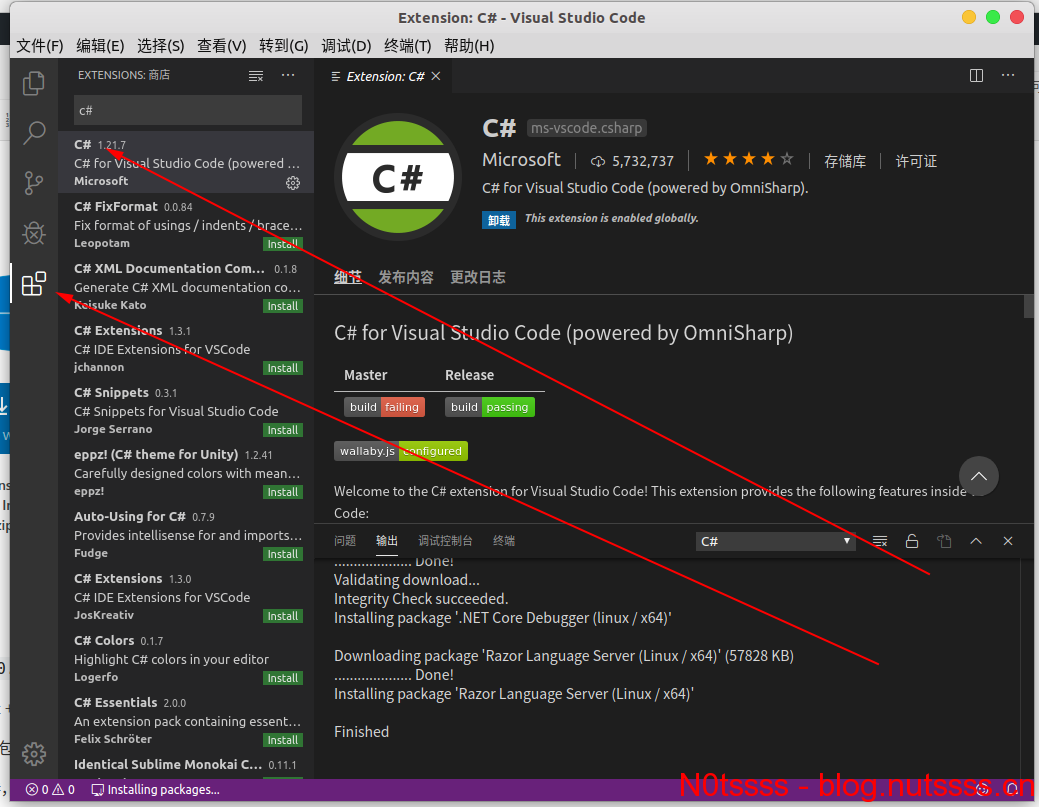Click the 卸载 uninstall button
1039x807 pixels.
click(498, 220)
